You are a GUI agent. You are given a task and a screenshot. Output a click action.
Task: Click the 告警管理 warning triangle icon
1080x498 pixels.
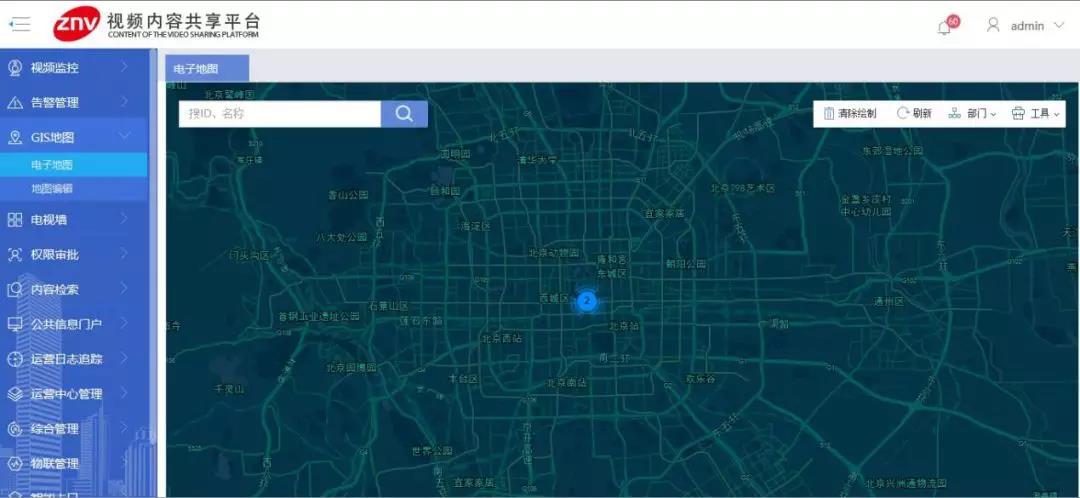tap(15, 103)
